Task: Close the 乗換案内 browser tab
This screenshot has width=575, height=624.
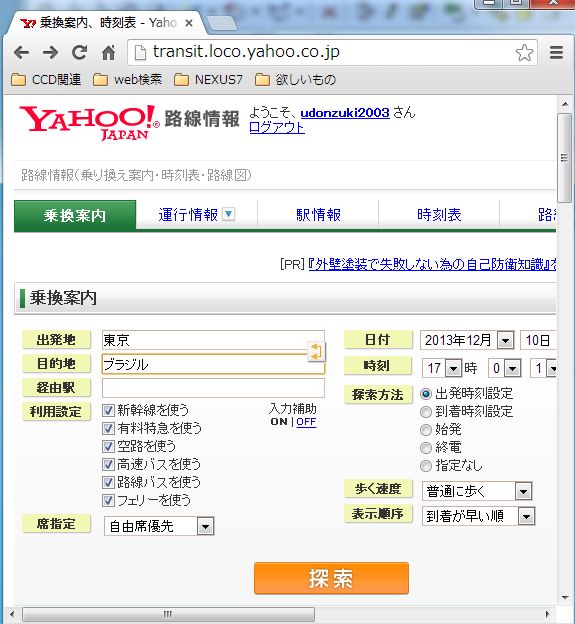Action: coord(189,23)
